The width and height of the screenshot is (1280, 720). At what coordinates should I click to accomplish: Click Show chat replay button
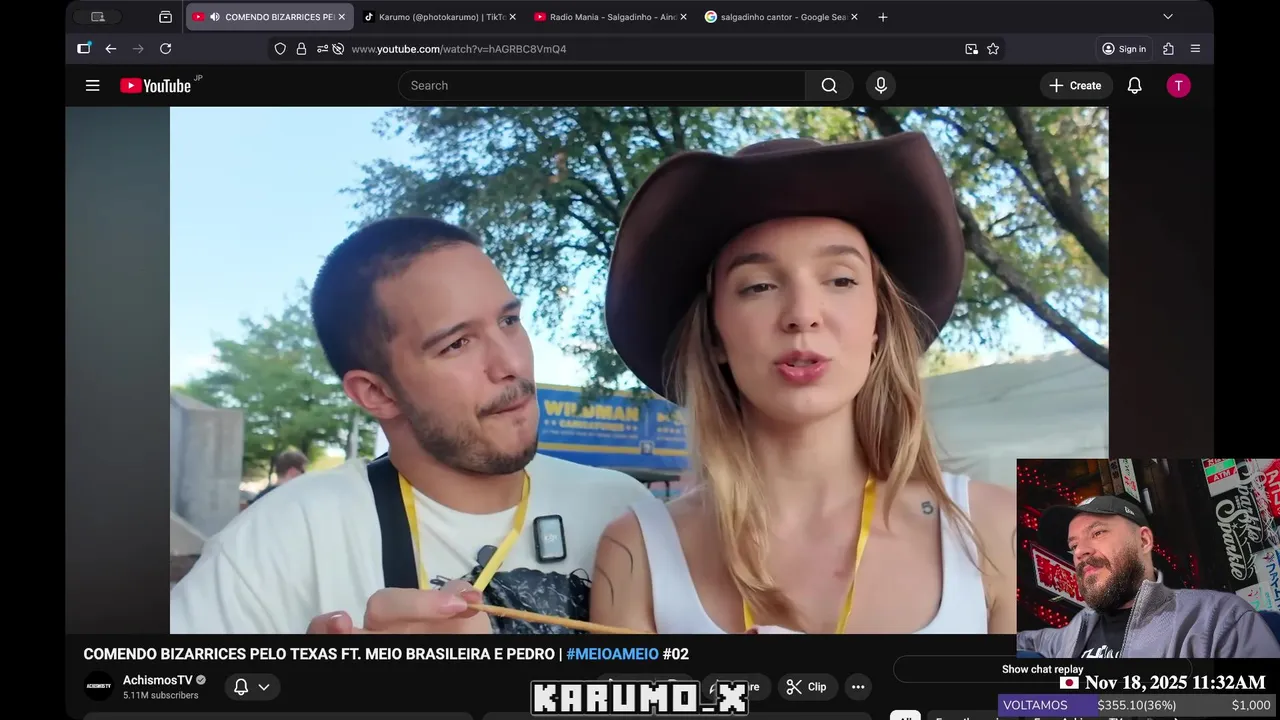coord(1042,669)
